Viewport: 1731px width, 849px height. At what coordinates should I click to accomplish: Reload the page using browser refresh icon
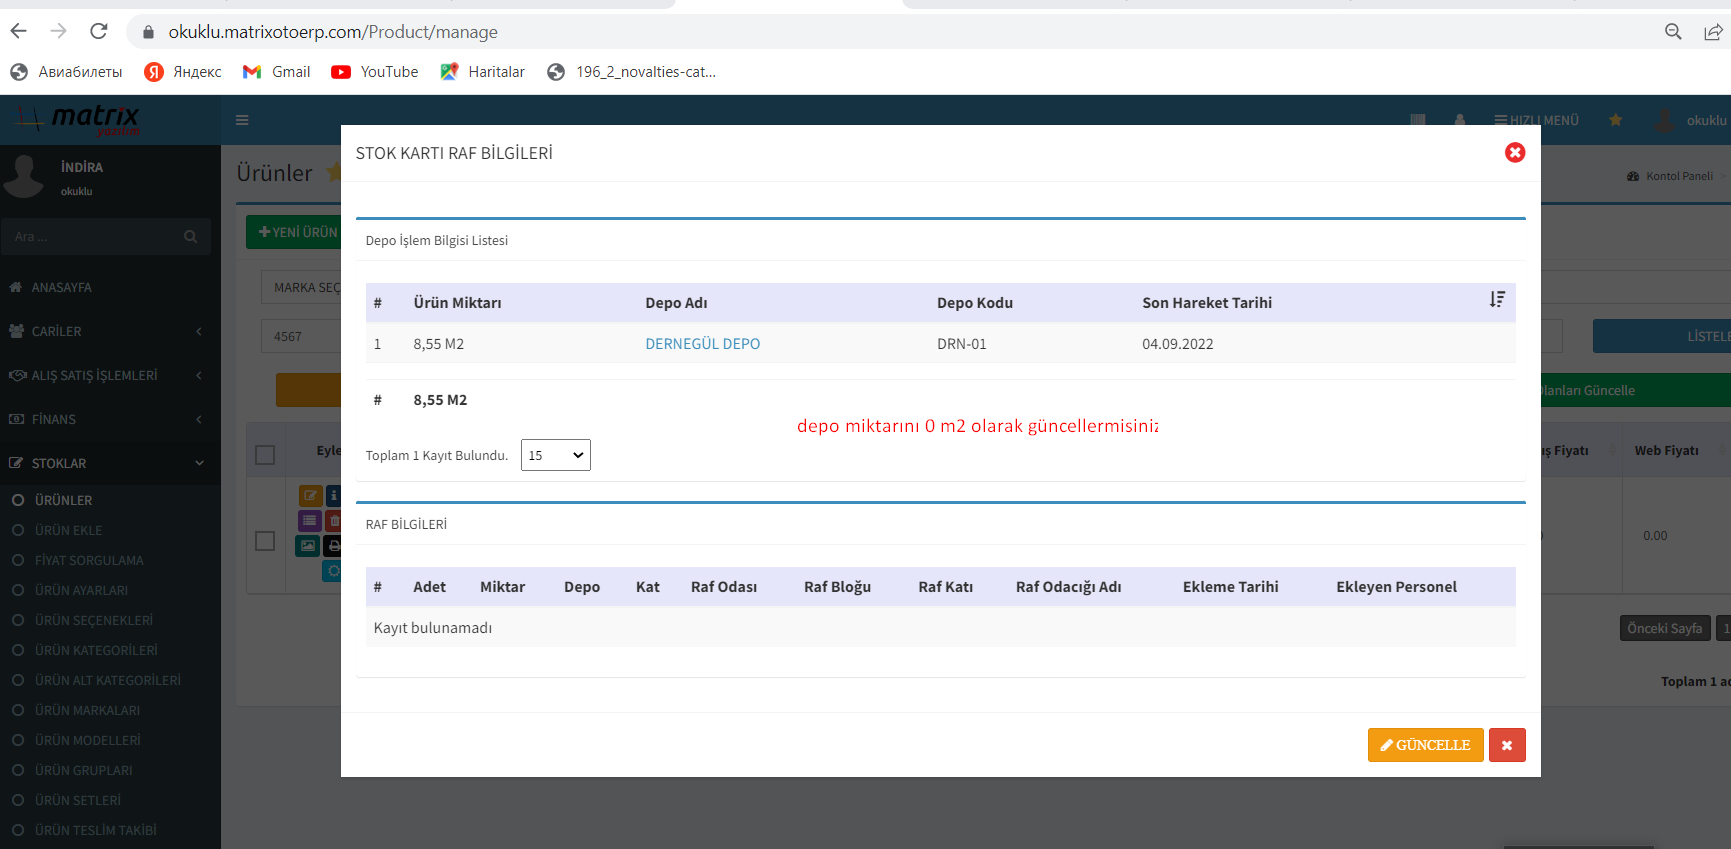click(99, 31)
